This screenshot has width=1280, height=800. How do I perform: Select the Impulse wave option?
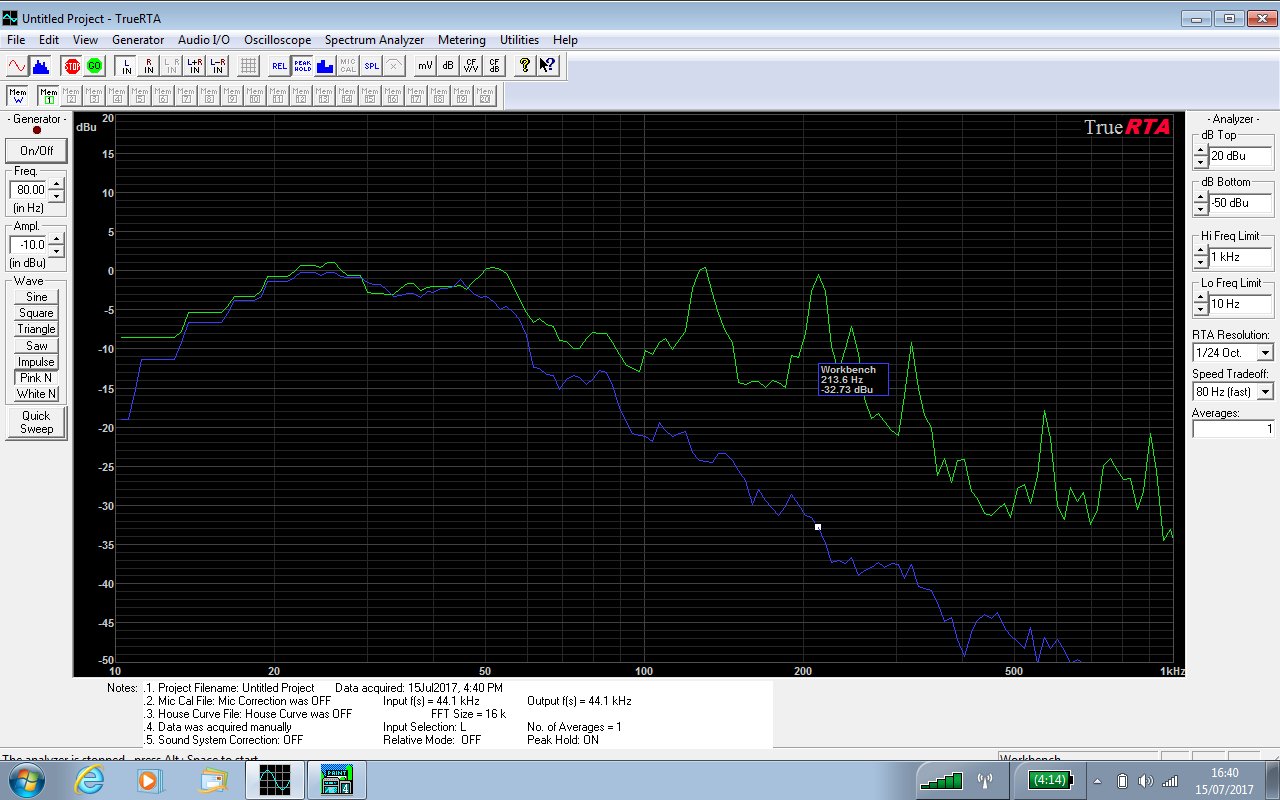[36, 362]
